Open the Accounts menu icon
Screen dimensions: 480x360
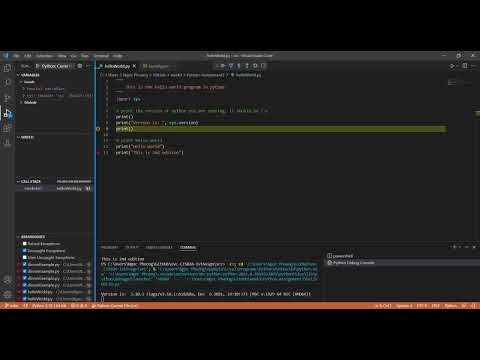(x=7, y=279)
